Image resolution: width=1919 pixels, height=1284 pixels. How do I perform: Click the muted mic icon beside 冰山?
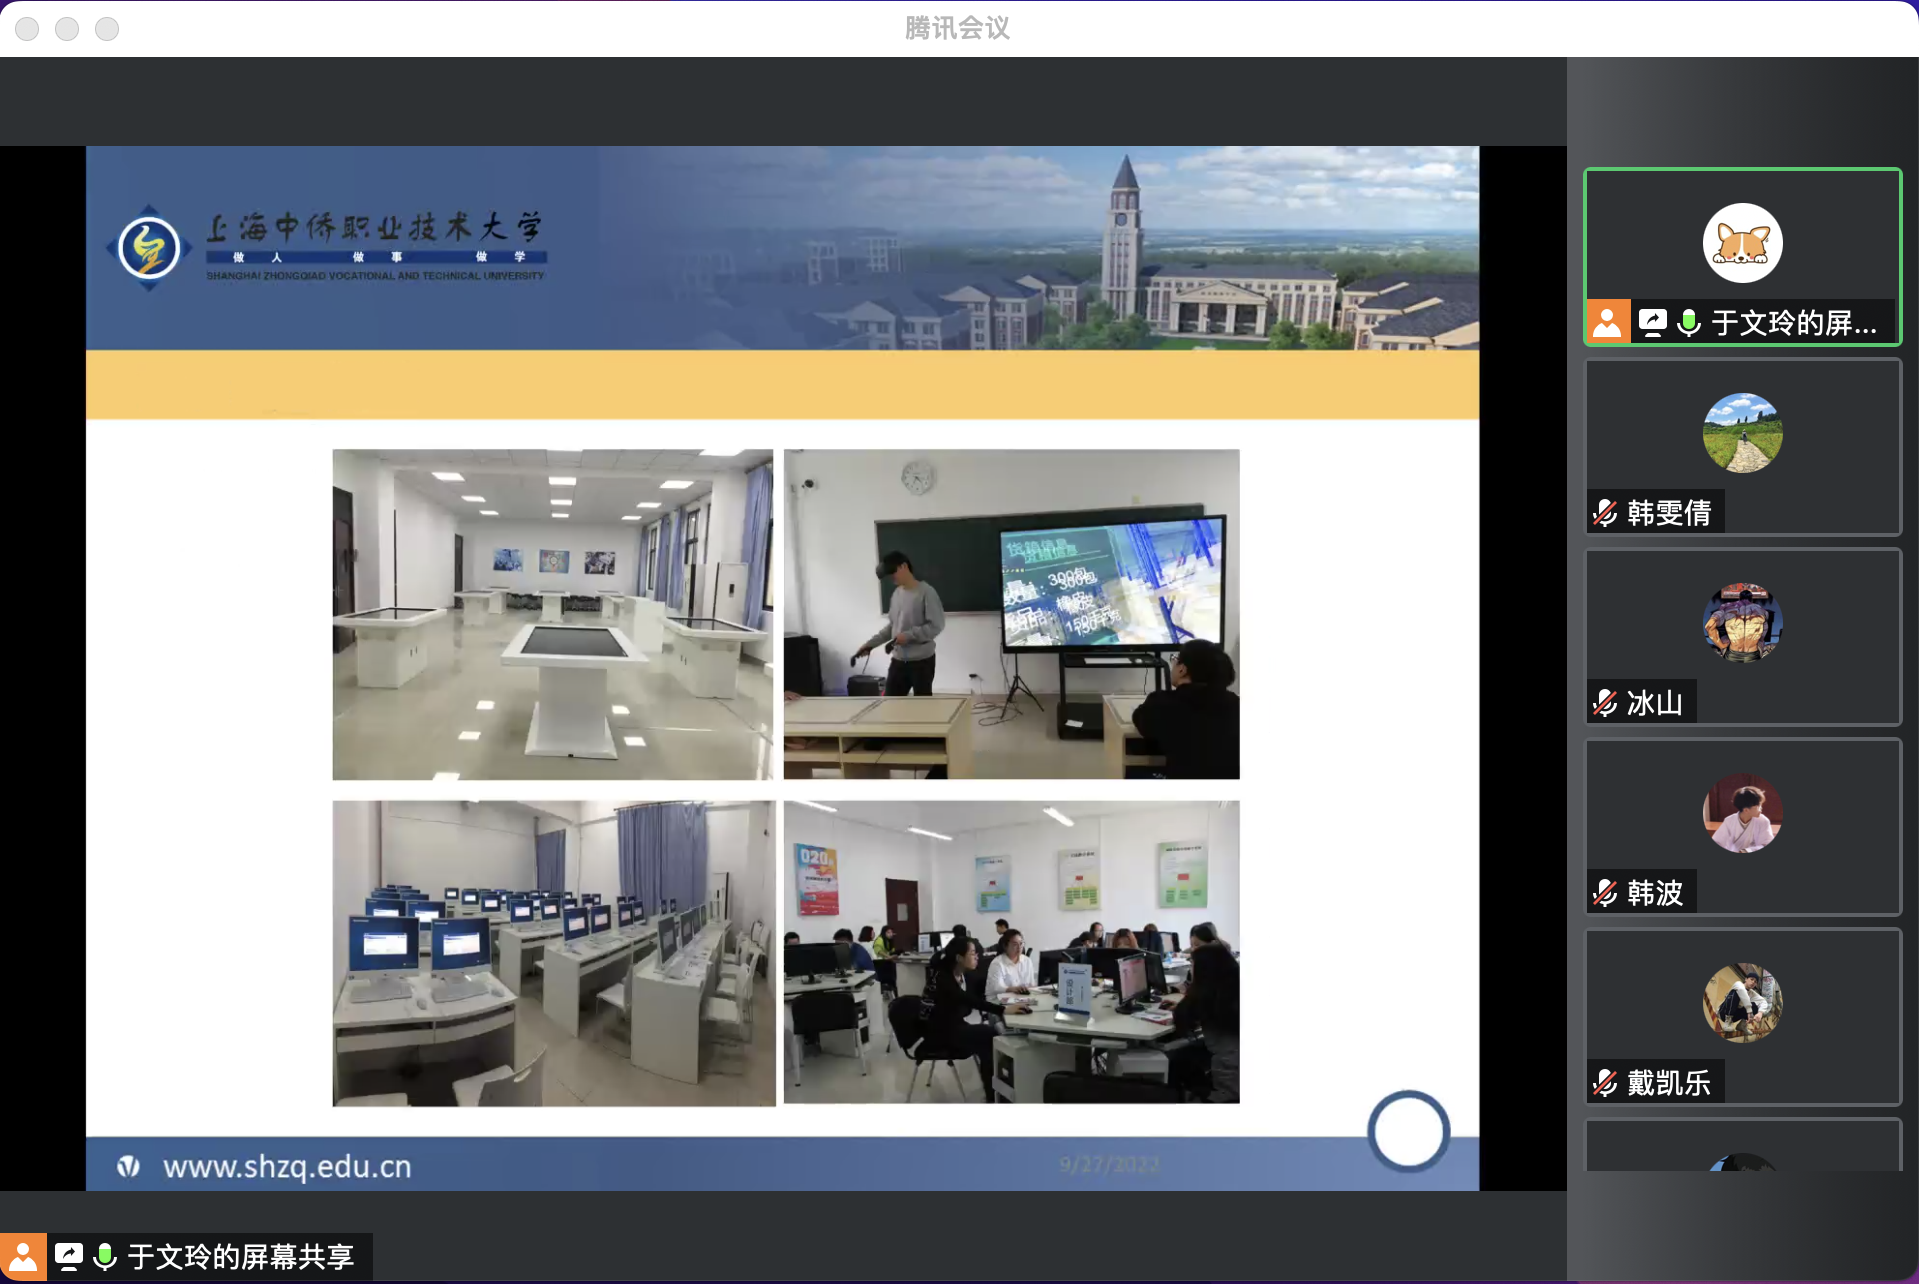(x=1605, y=703)
